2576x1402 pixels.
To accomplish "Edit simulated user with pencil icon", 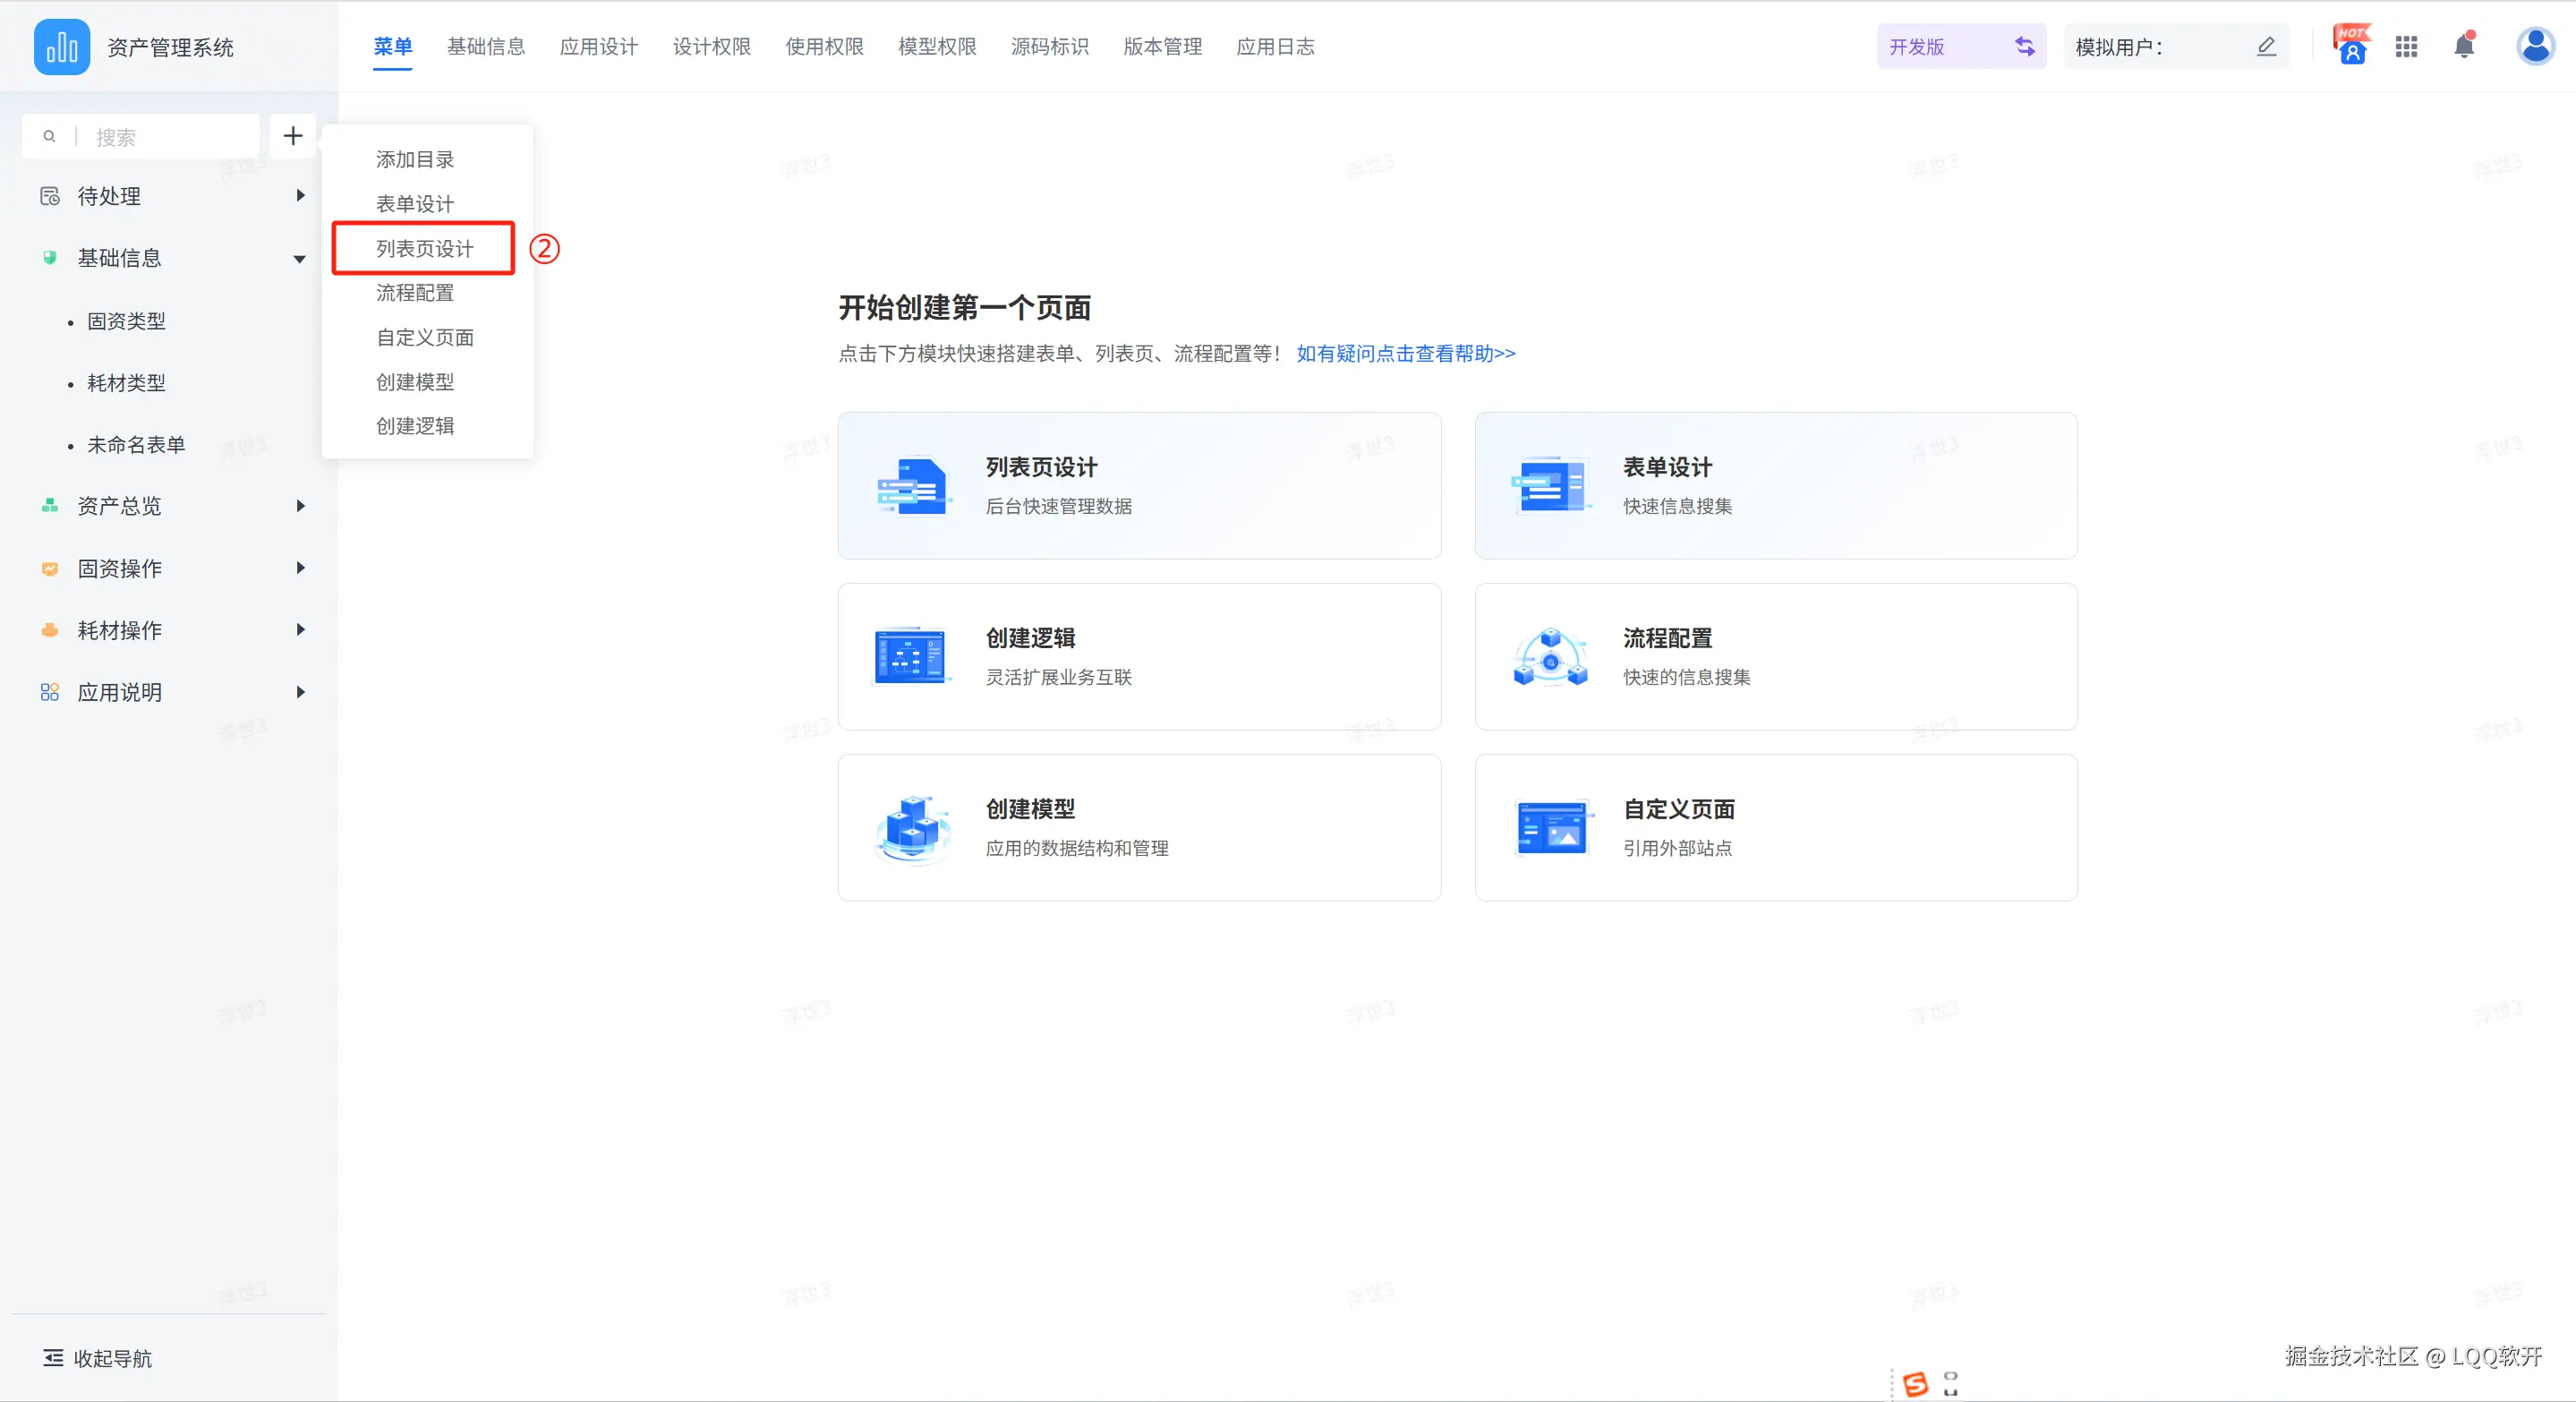I will 2266,47.
